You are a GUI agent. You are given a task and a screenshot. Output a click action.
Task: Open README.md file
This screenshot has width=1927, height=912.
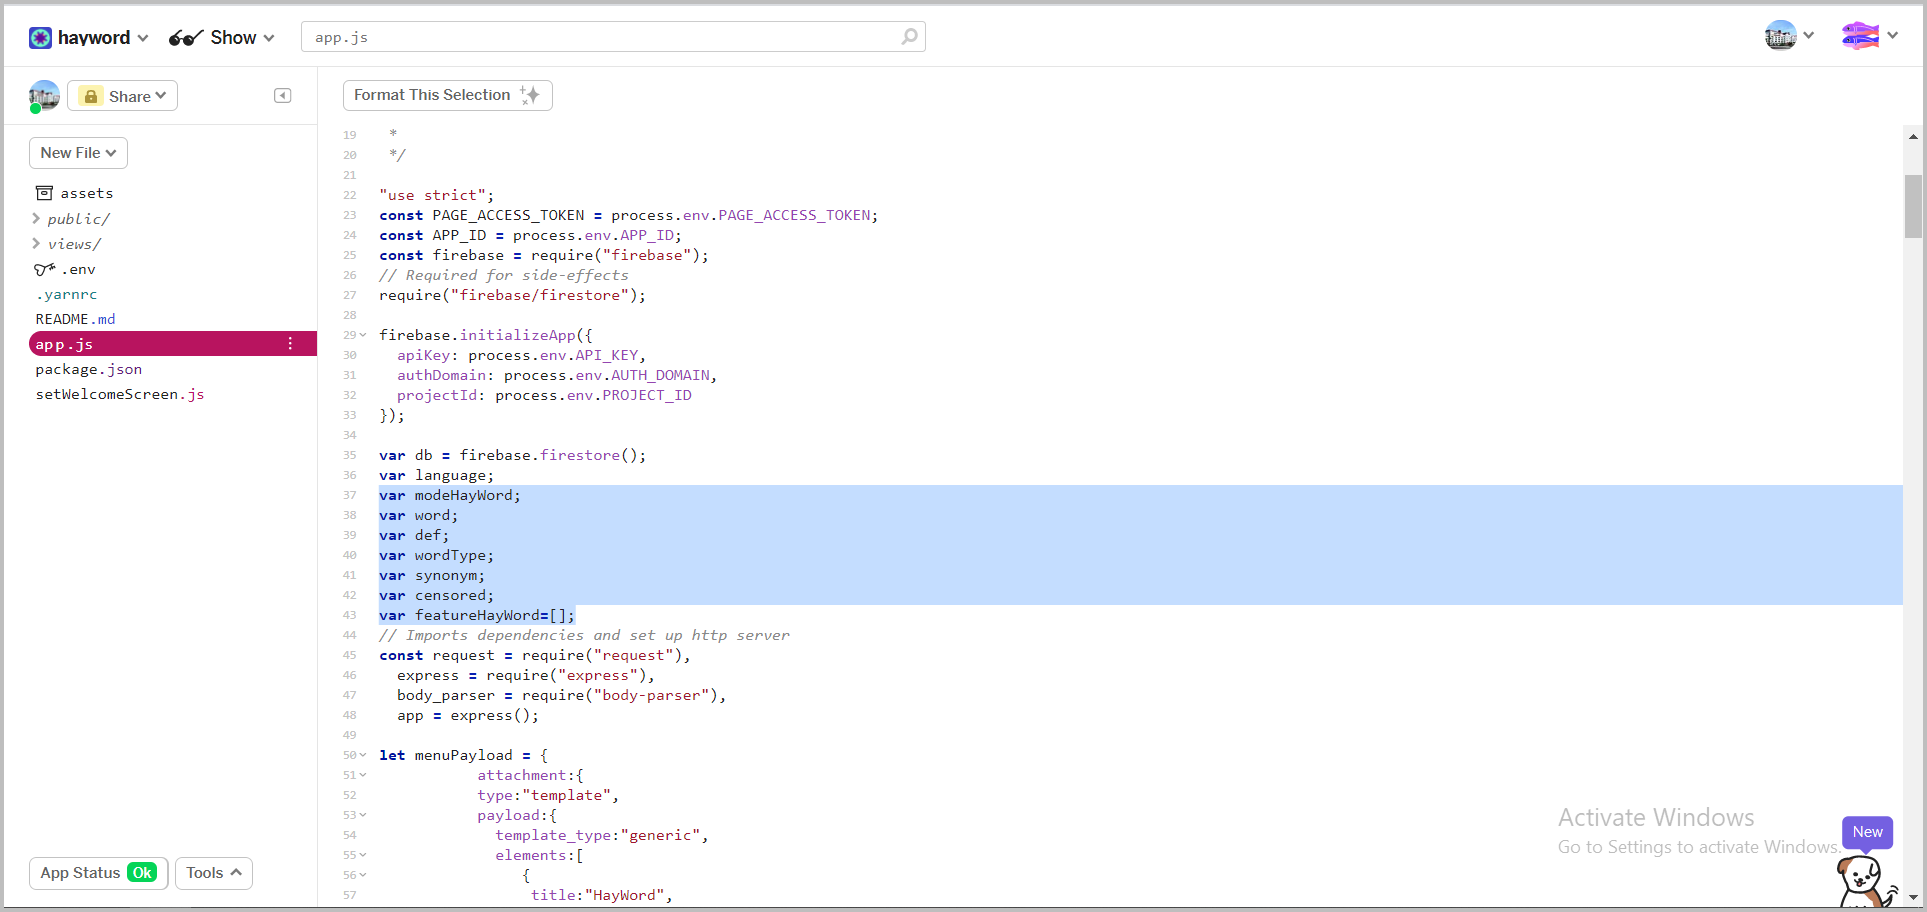[x=76, y=319]
